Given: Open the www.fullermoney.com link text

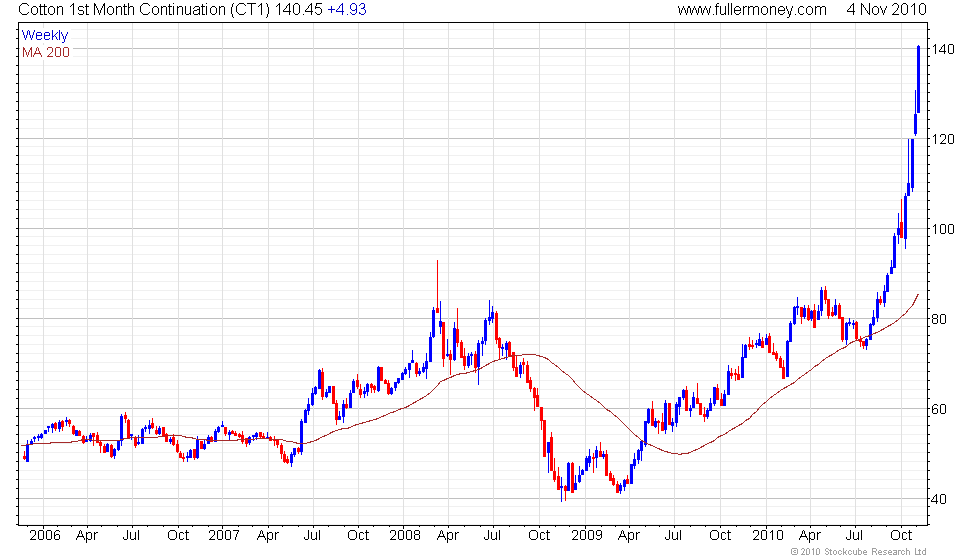Looking at the screenshot, I should (752, 9).
